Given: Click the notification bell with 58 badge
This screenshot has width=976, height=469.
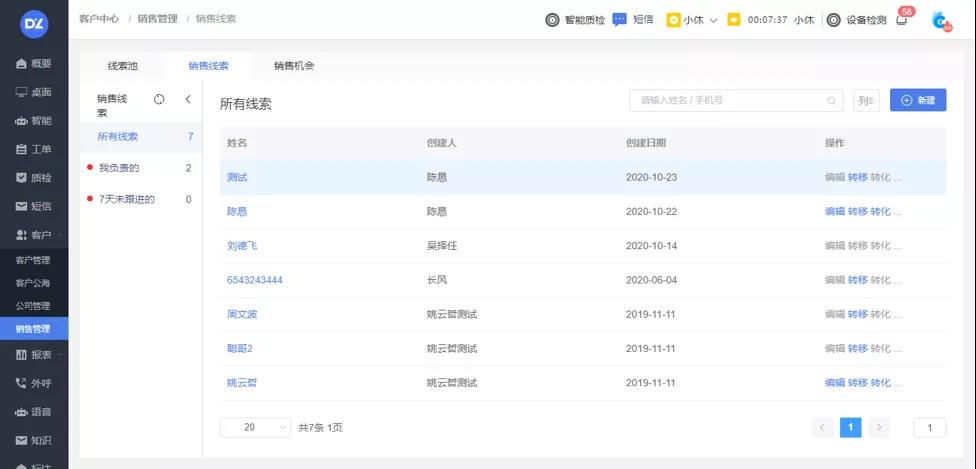Looking at the screenshot, I should [x=902, y=20].
